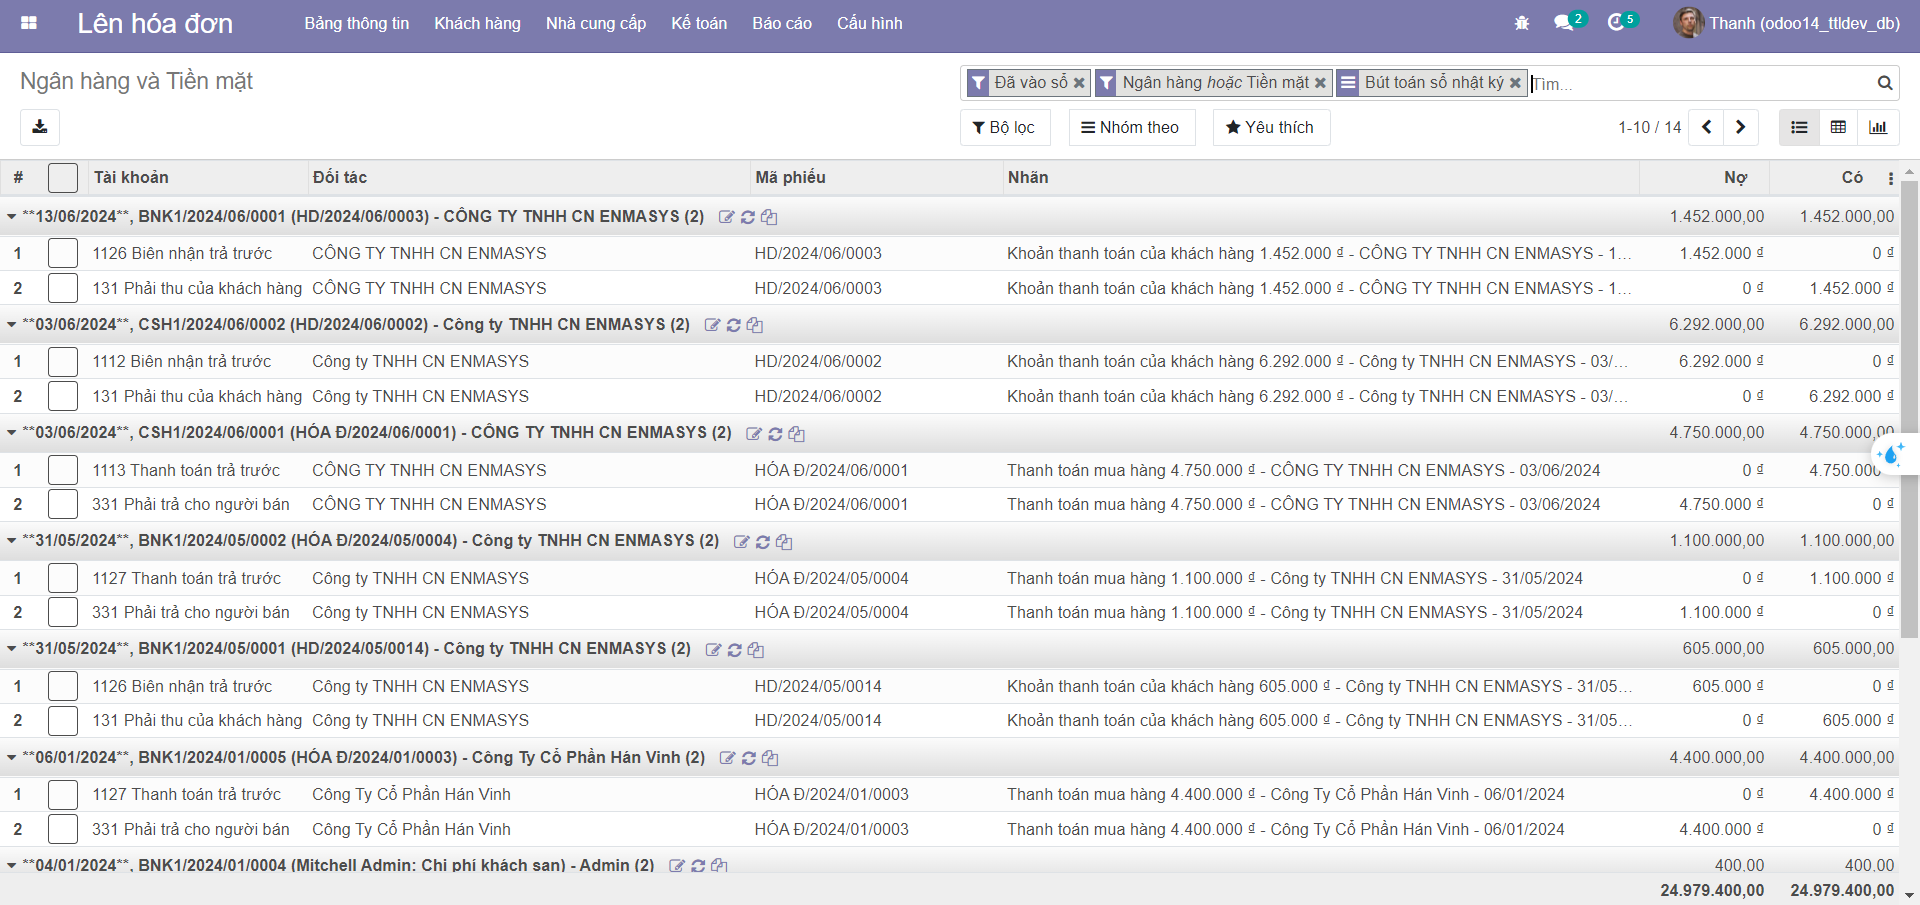Collapse the 13/06/2024 BNK1/2024/06/0001 group

(12, 217)
